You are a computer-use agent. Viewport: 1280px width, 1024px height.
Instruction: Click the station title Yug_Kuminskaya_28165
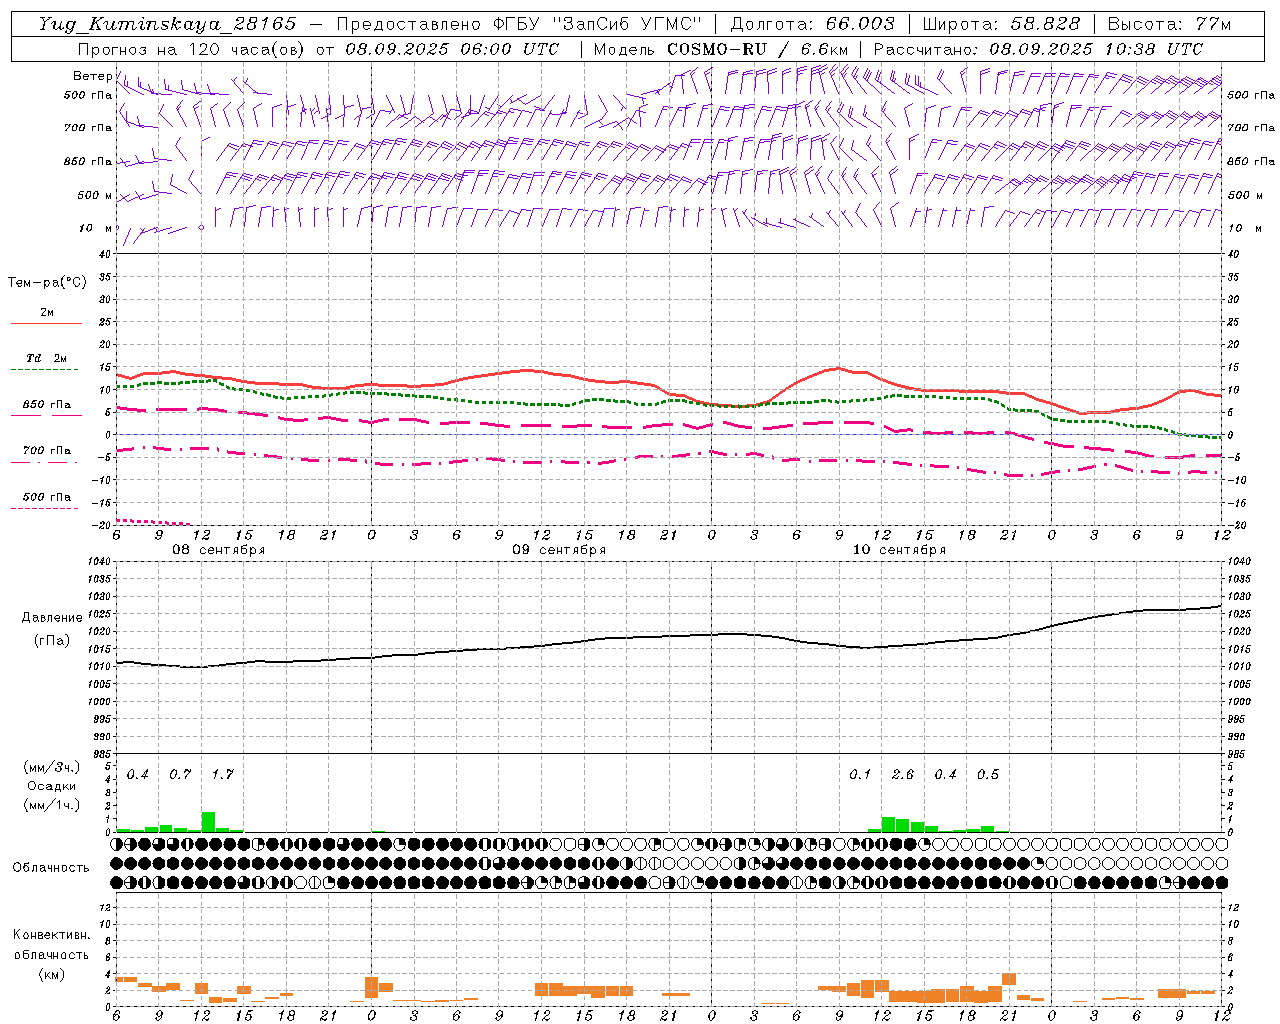coord(167,24)
